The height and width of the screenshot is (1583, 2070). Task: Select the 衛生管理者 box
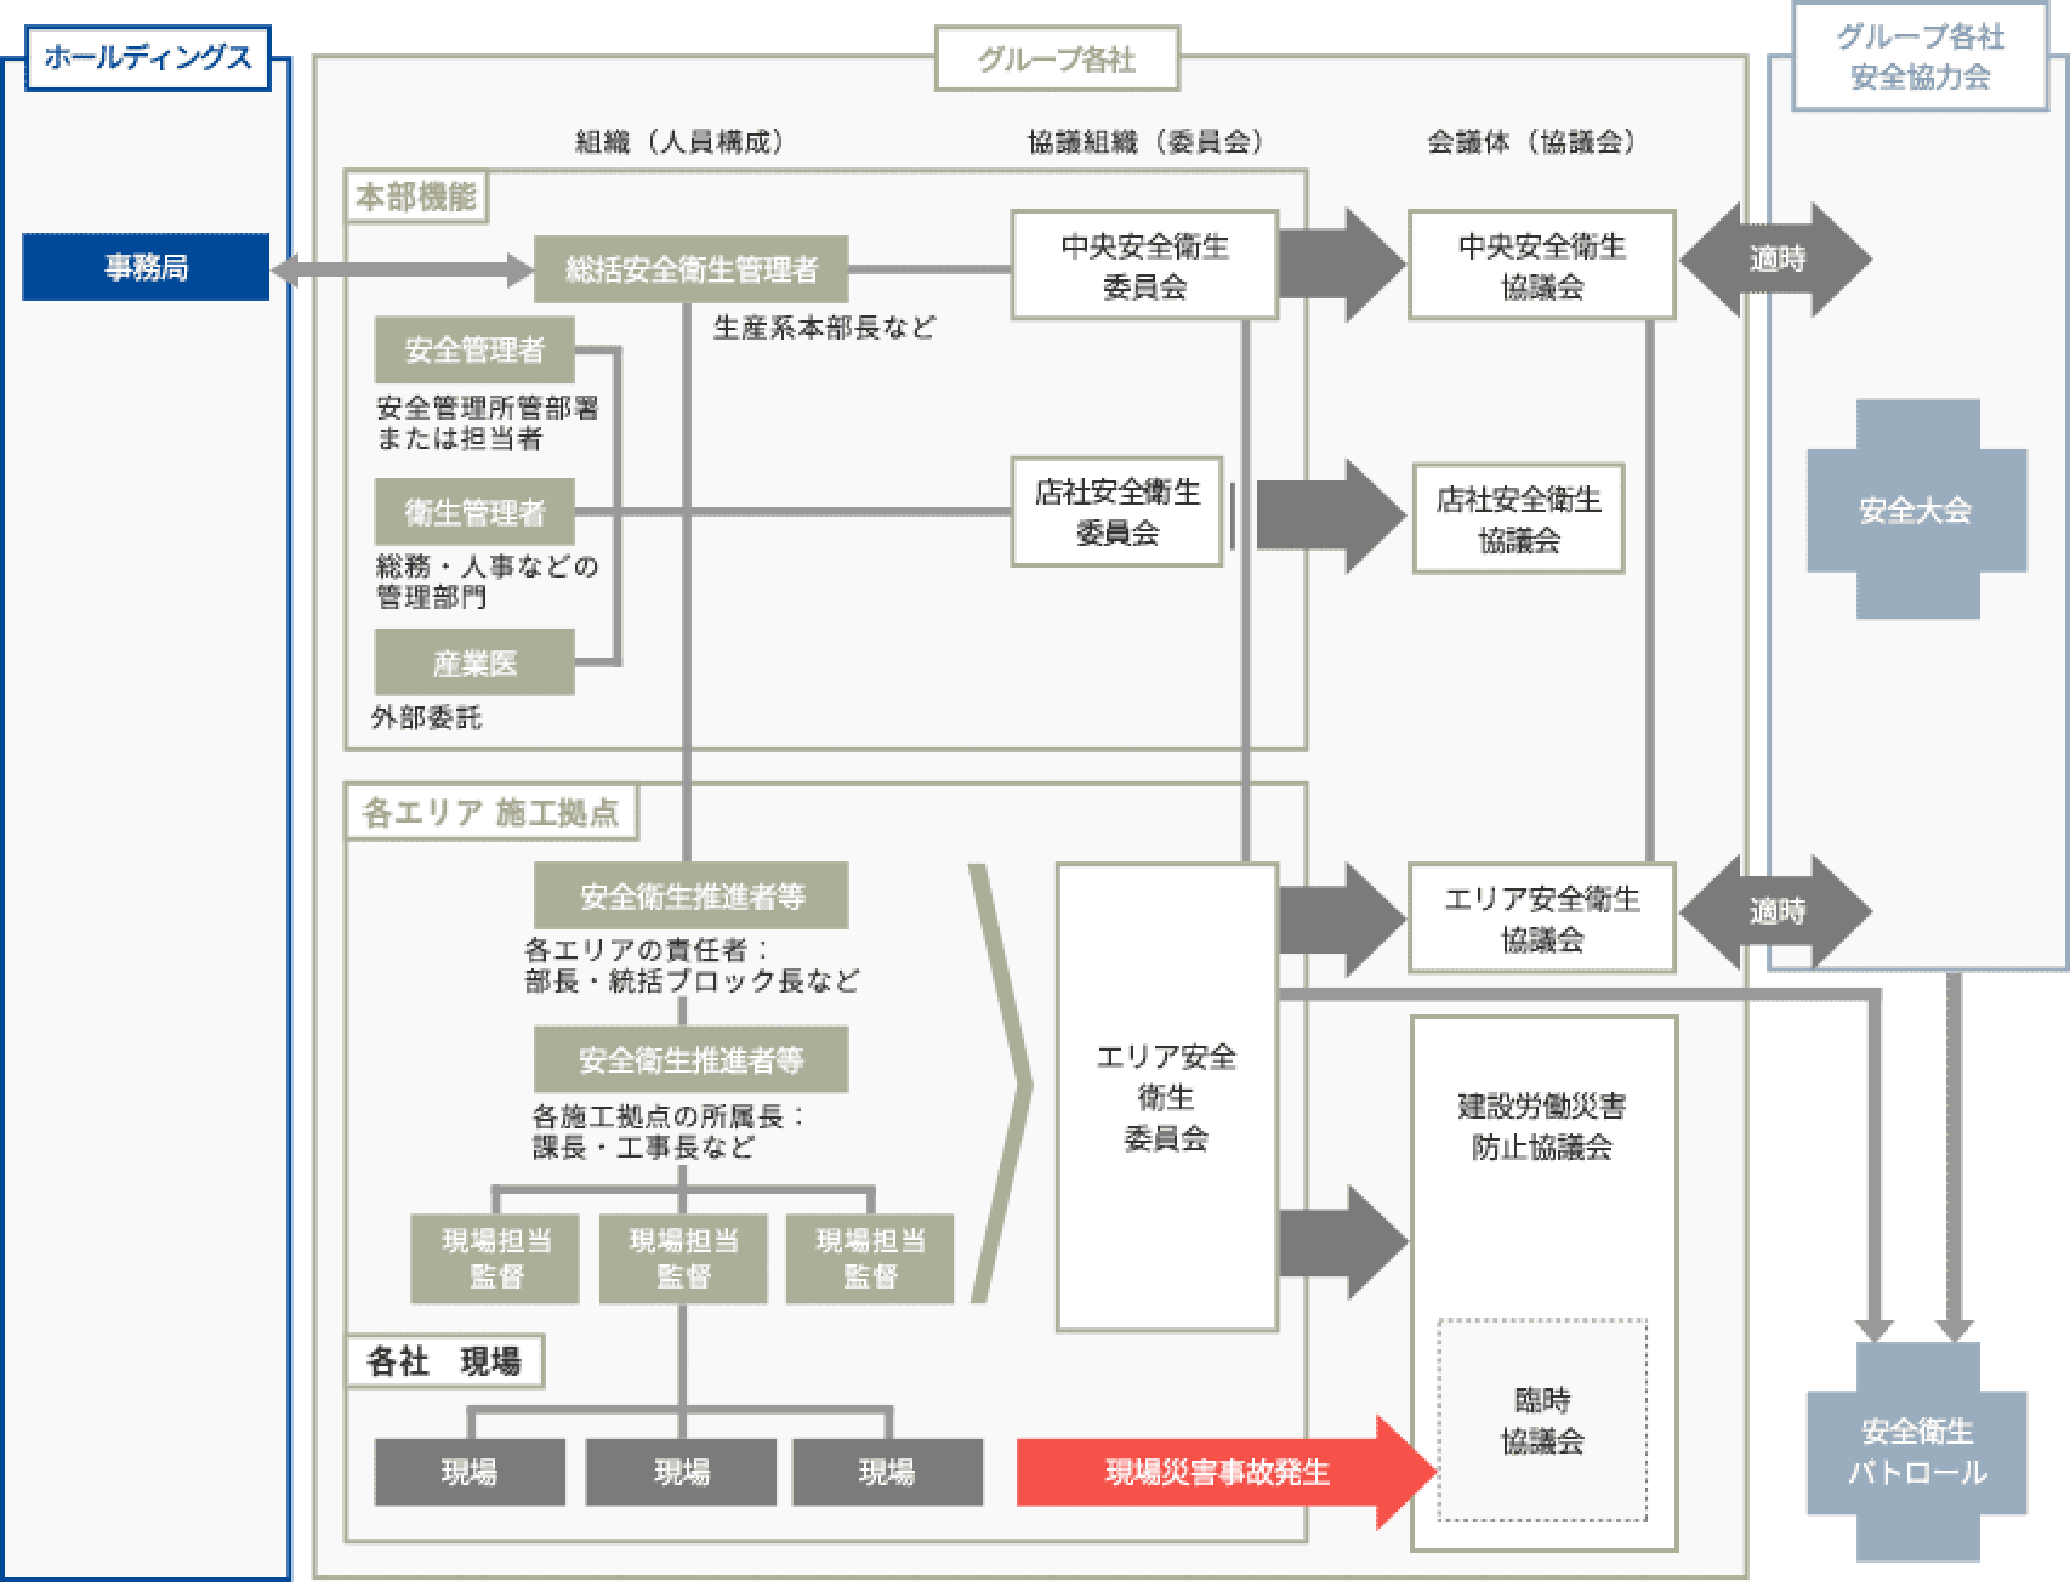[x=475, y=512]
